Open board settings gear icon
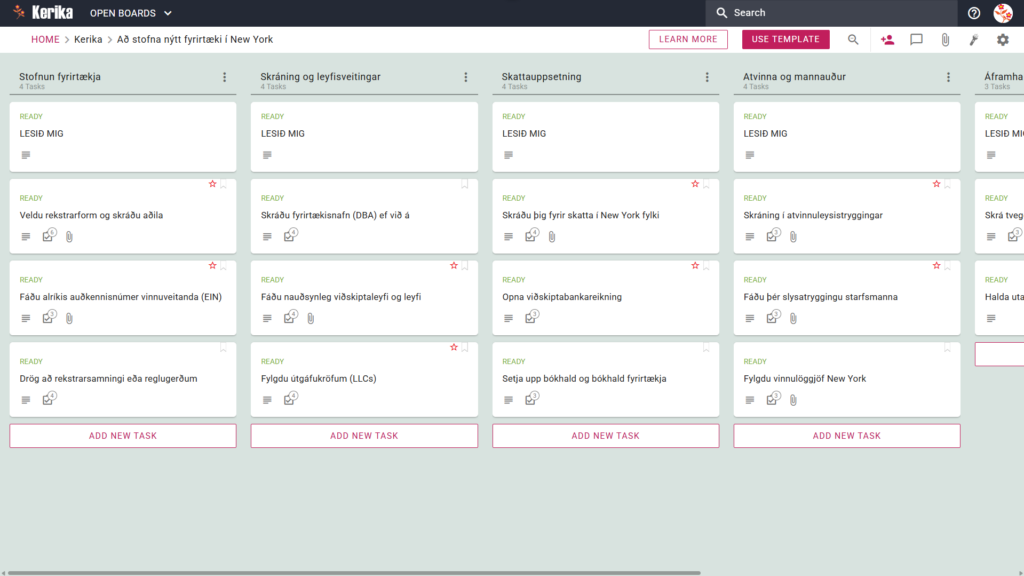Viewport: 1024px width, 576px height. [x=1002, y=40]
